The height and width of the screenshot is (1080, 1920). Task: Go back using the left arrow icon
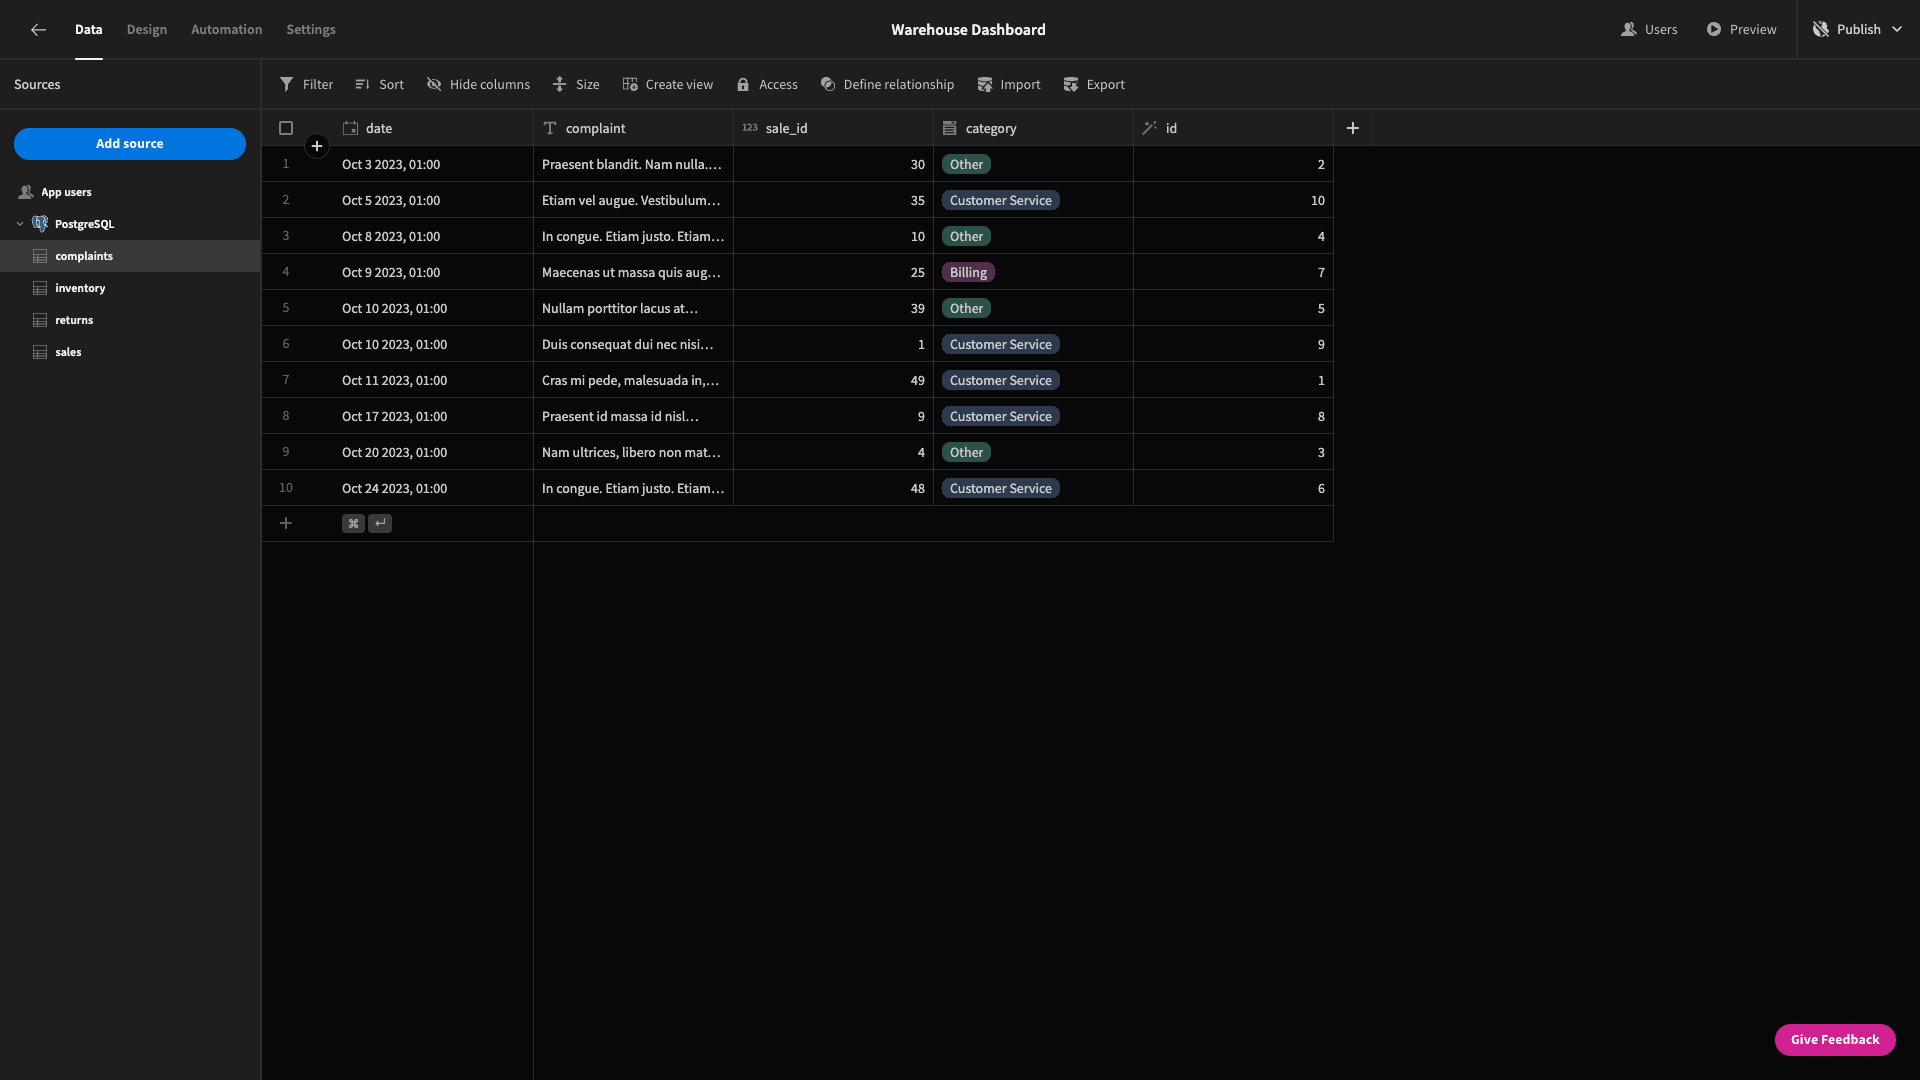38,30
